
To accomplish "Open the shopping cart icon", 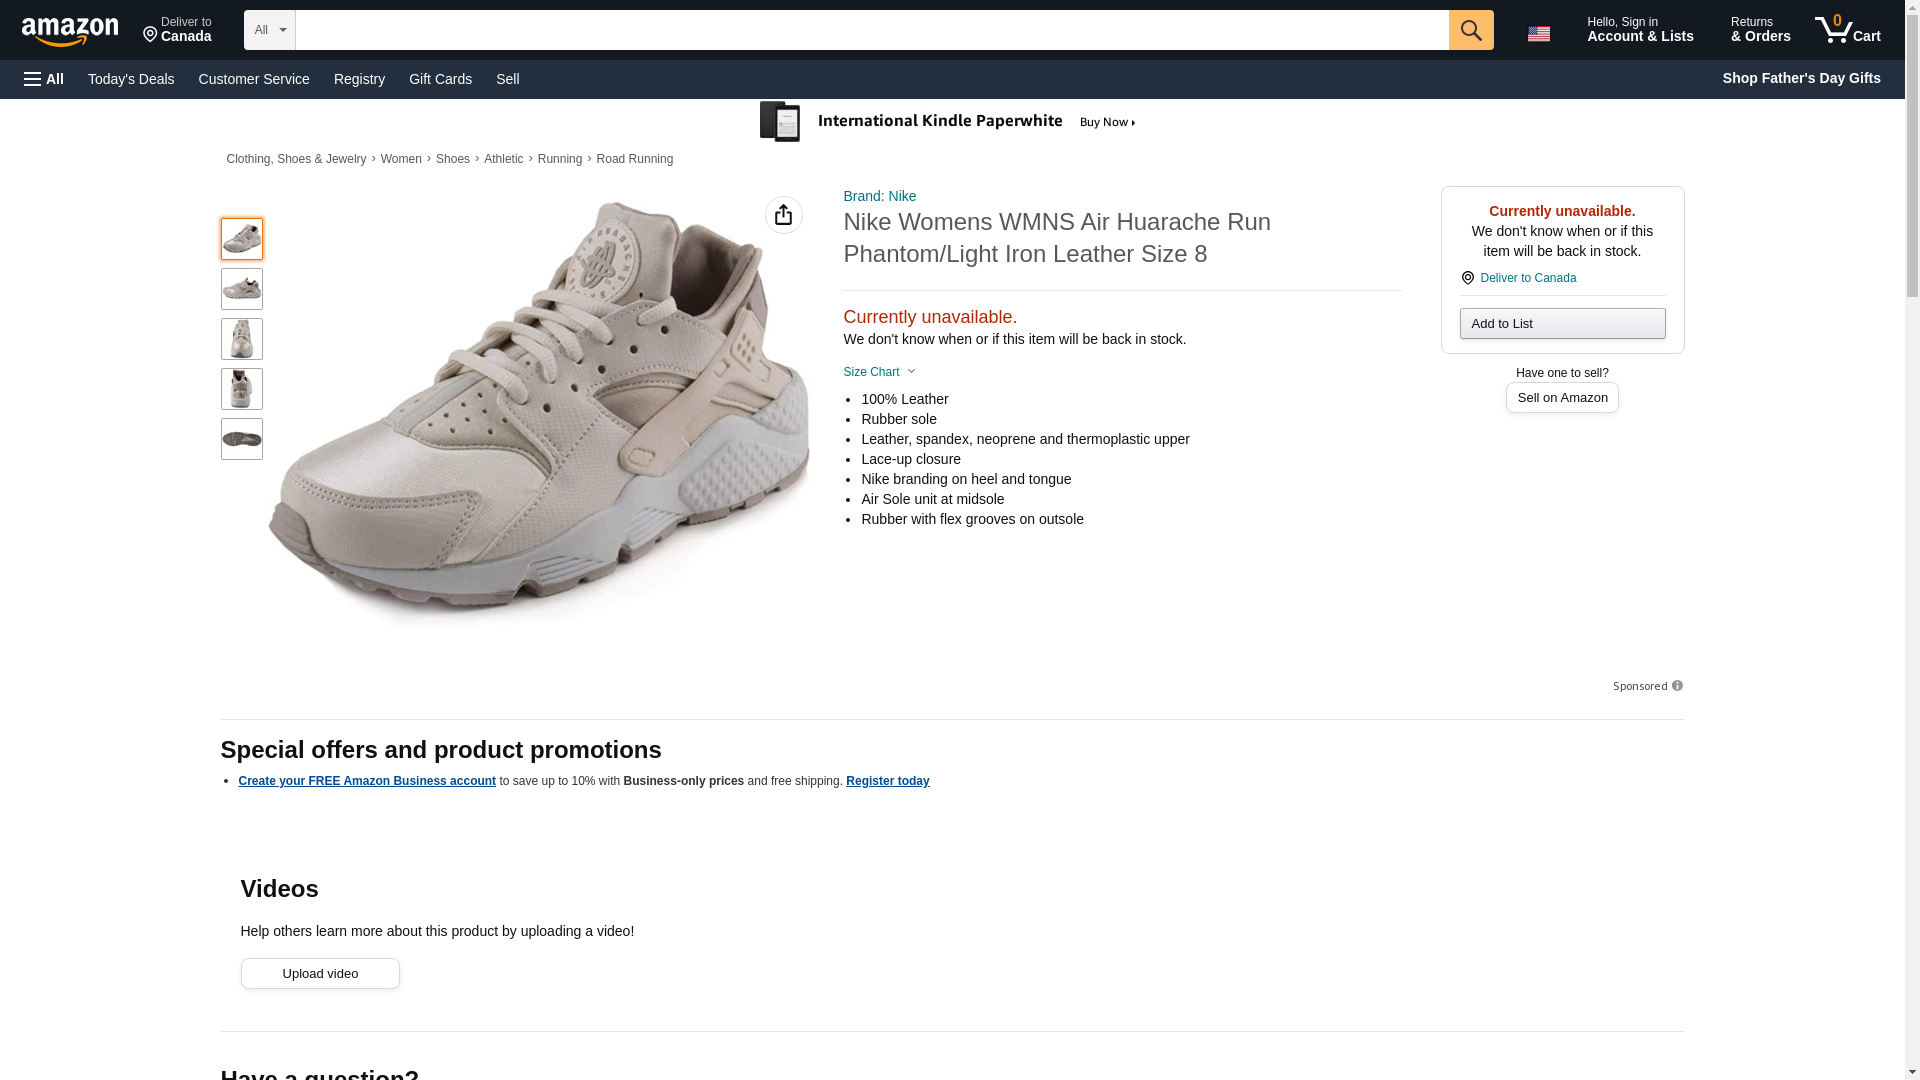I will [1847, 30].
